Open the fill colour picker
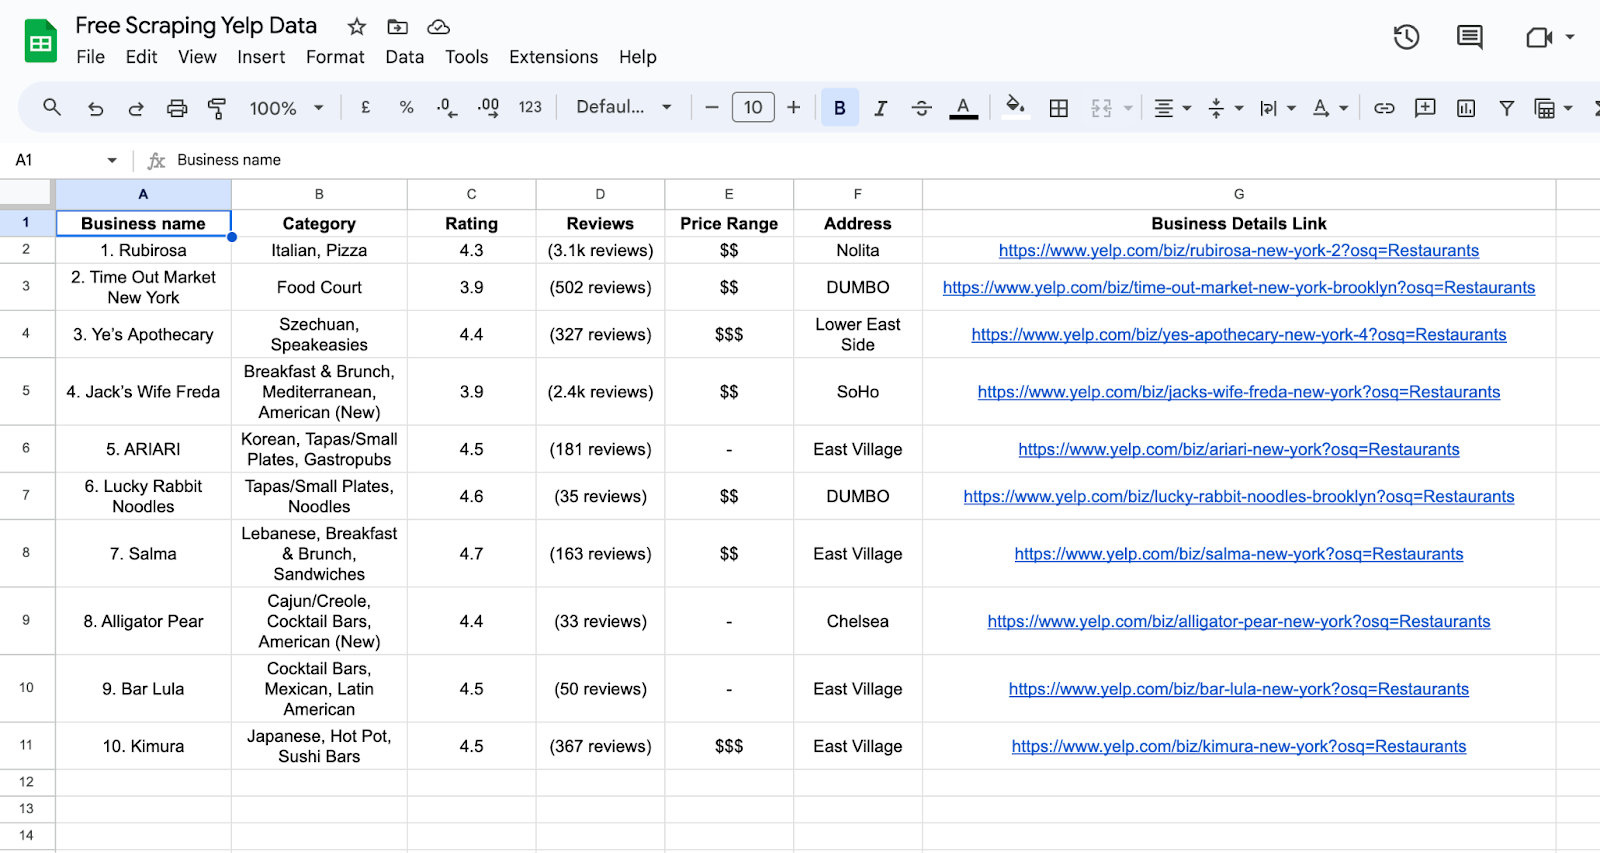1600x853 pixels. tap(1015, 107)
